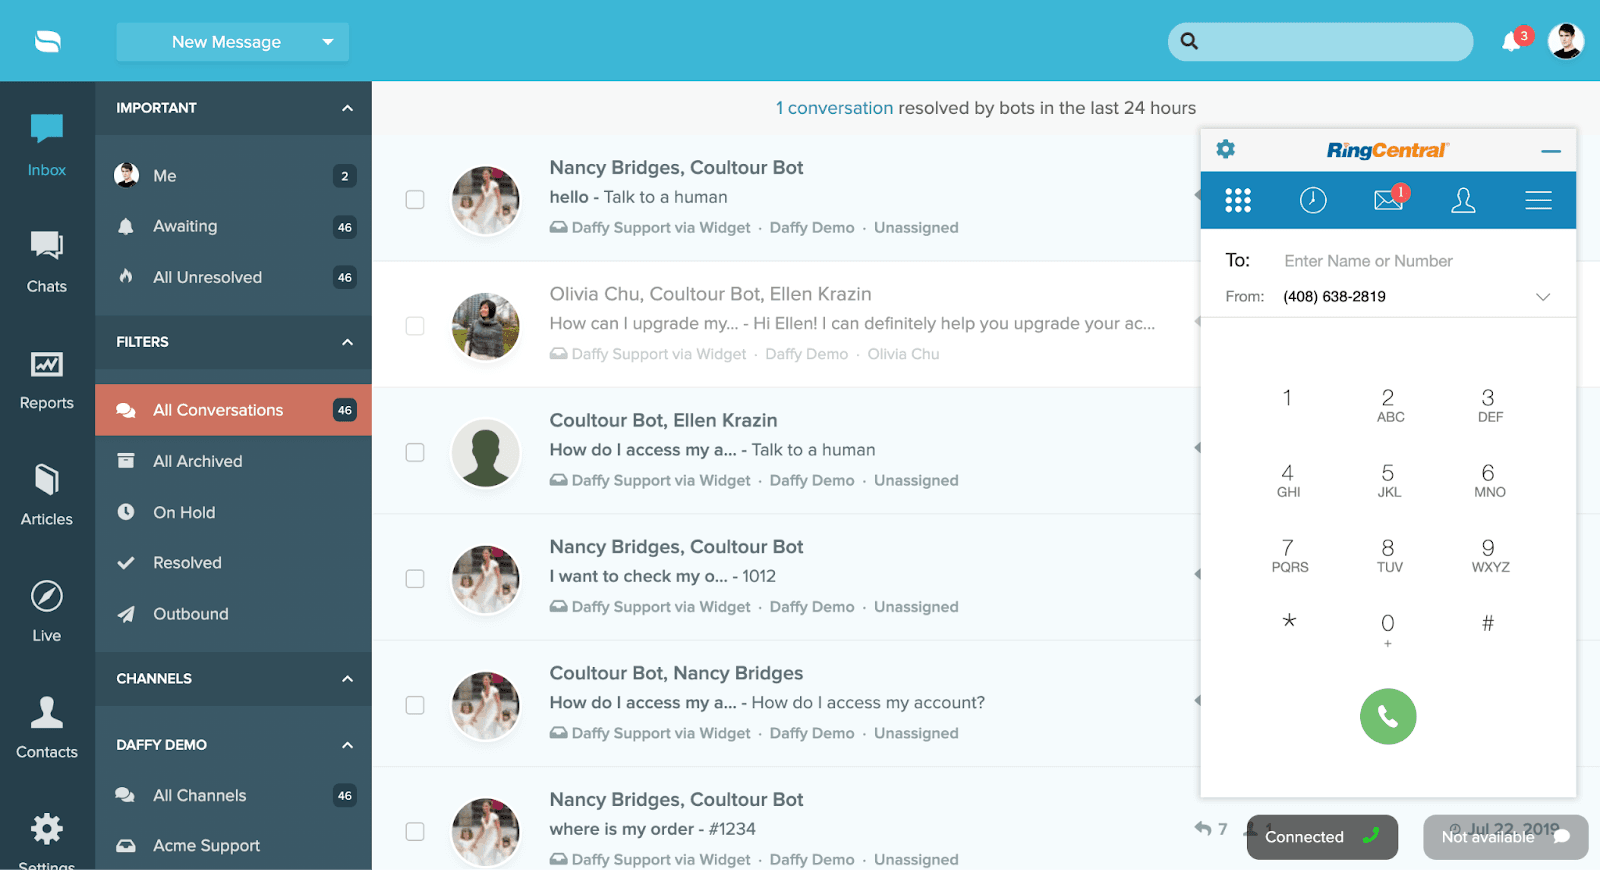The width and height of the screenshot is (1600, 870).
Task: Expand the From number dropdown
Action: tap(1542, 297)
